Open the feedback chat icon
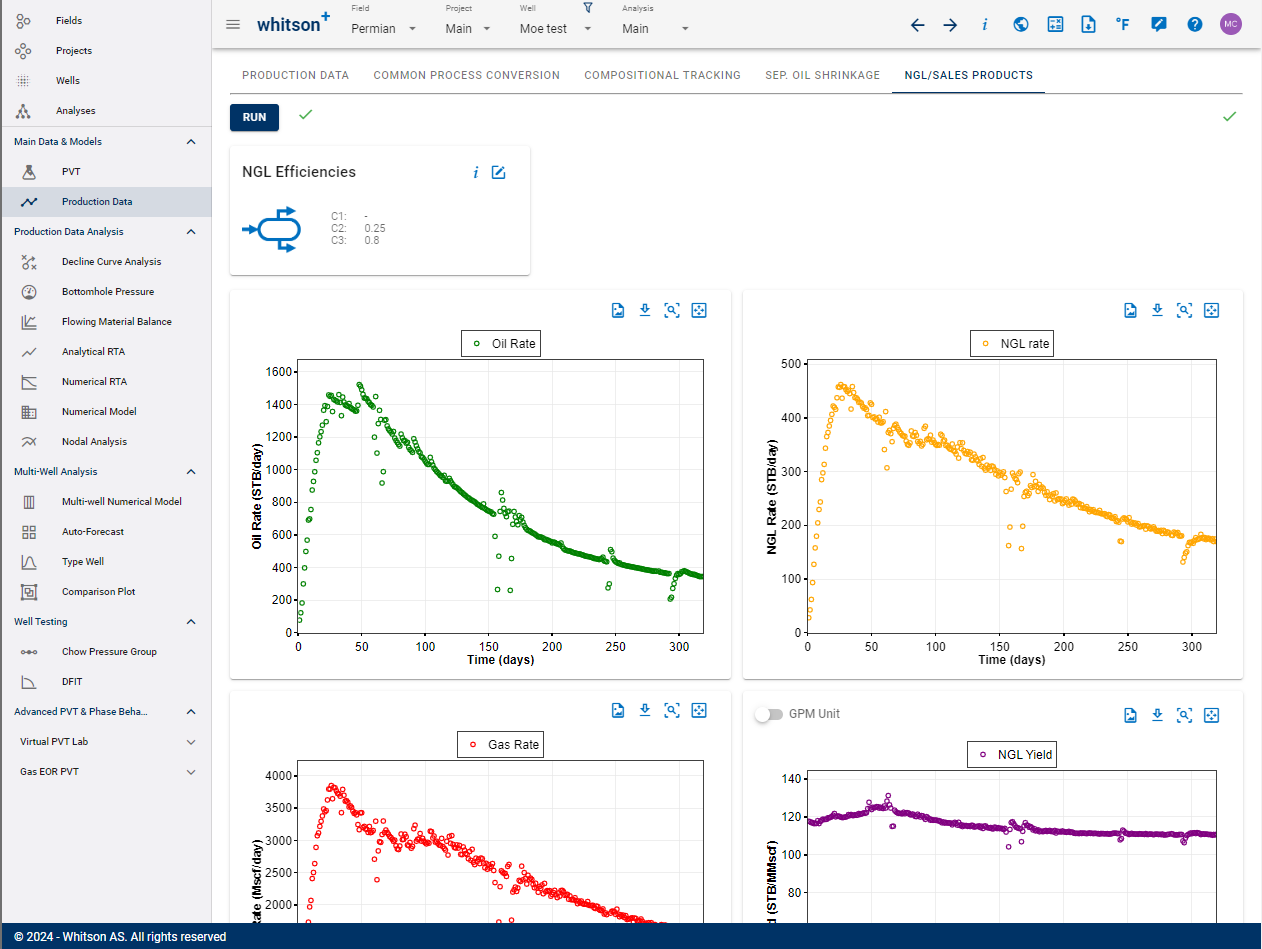 [x=1158, y=25]
